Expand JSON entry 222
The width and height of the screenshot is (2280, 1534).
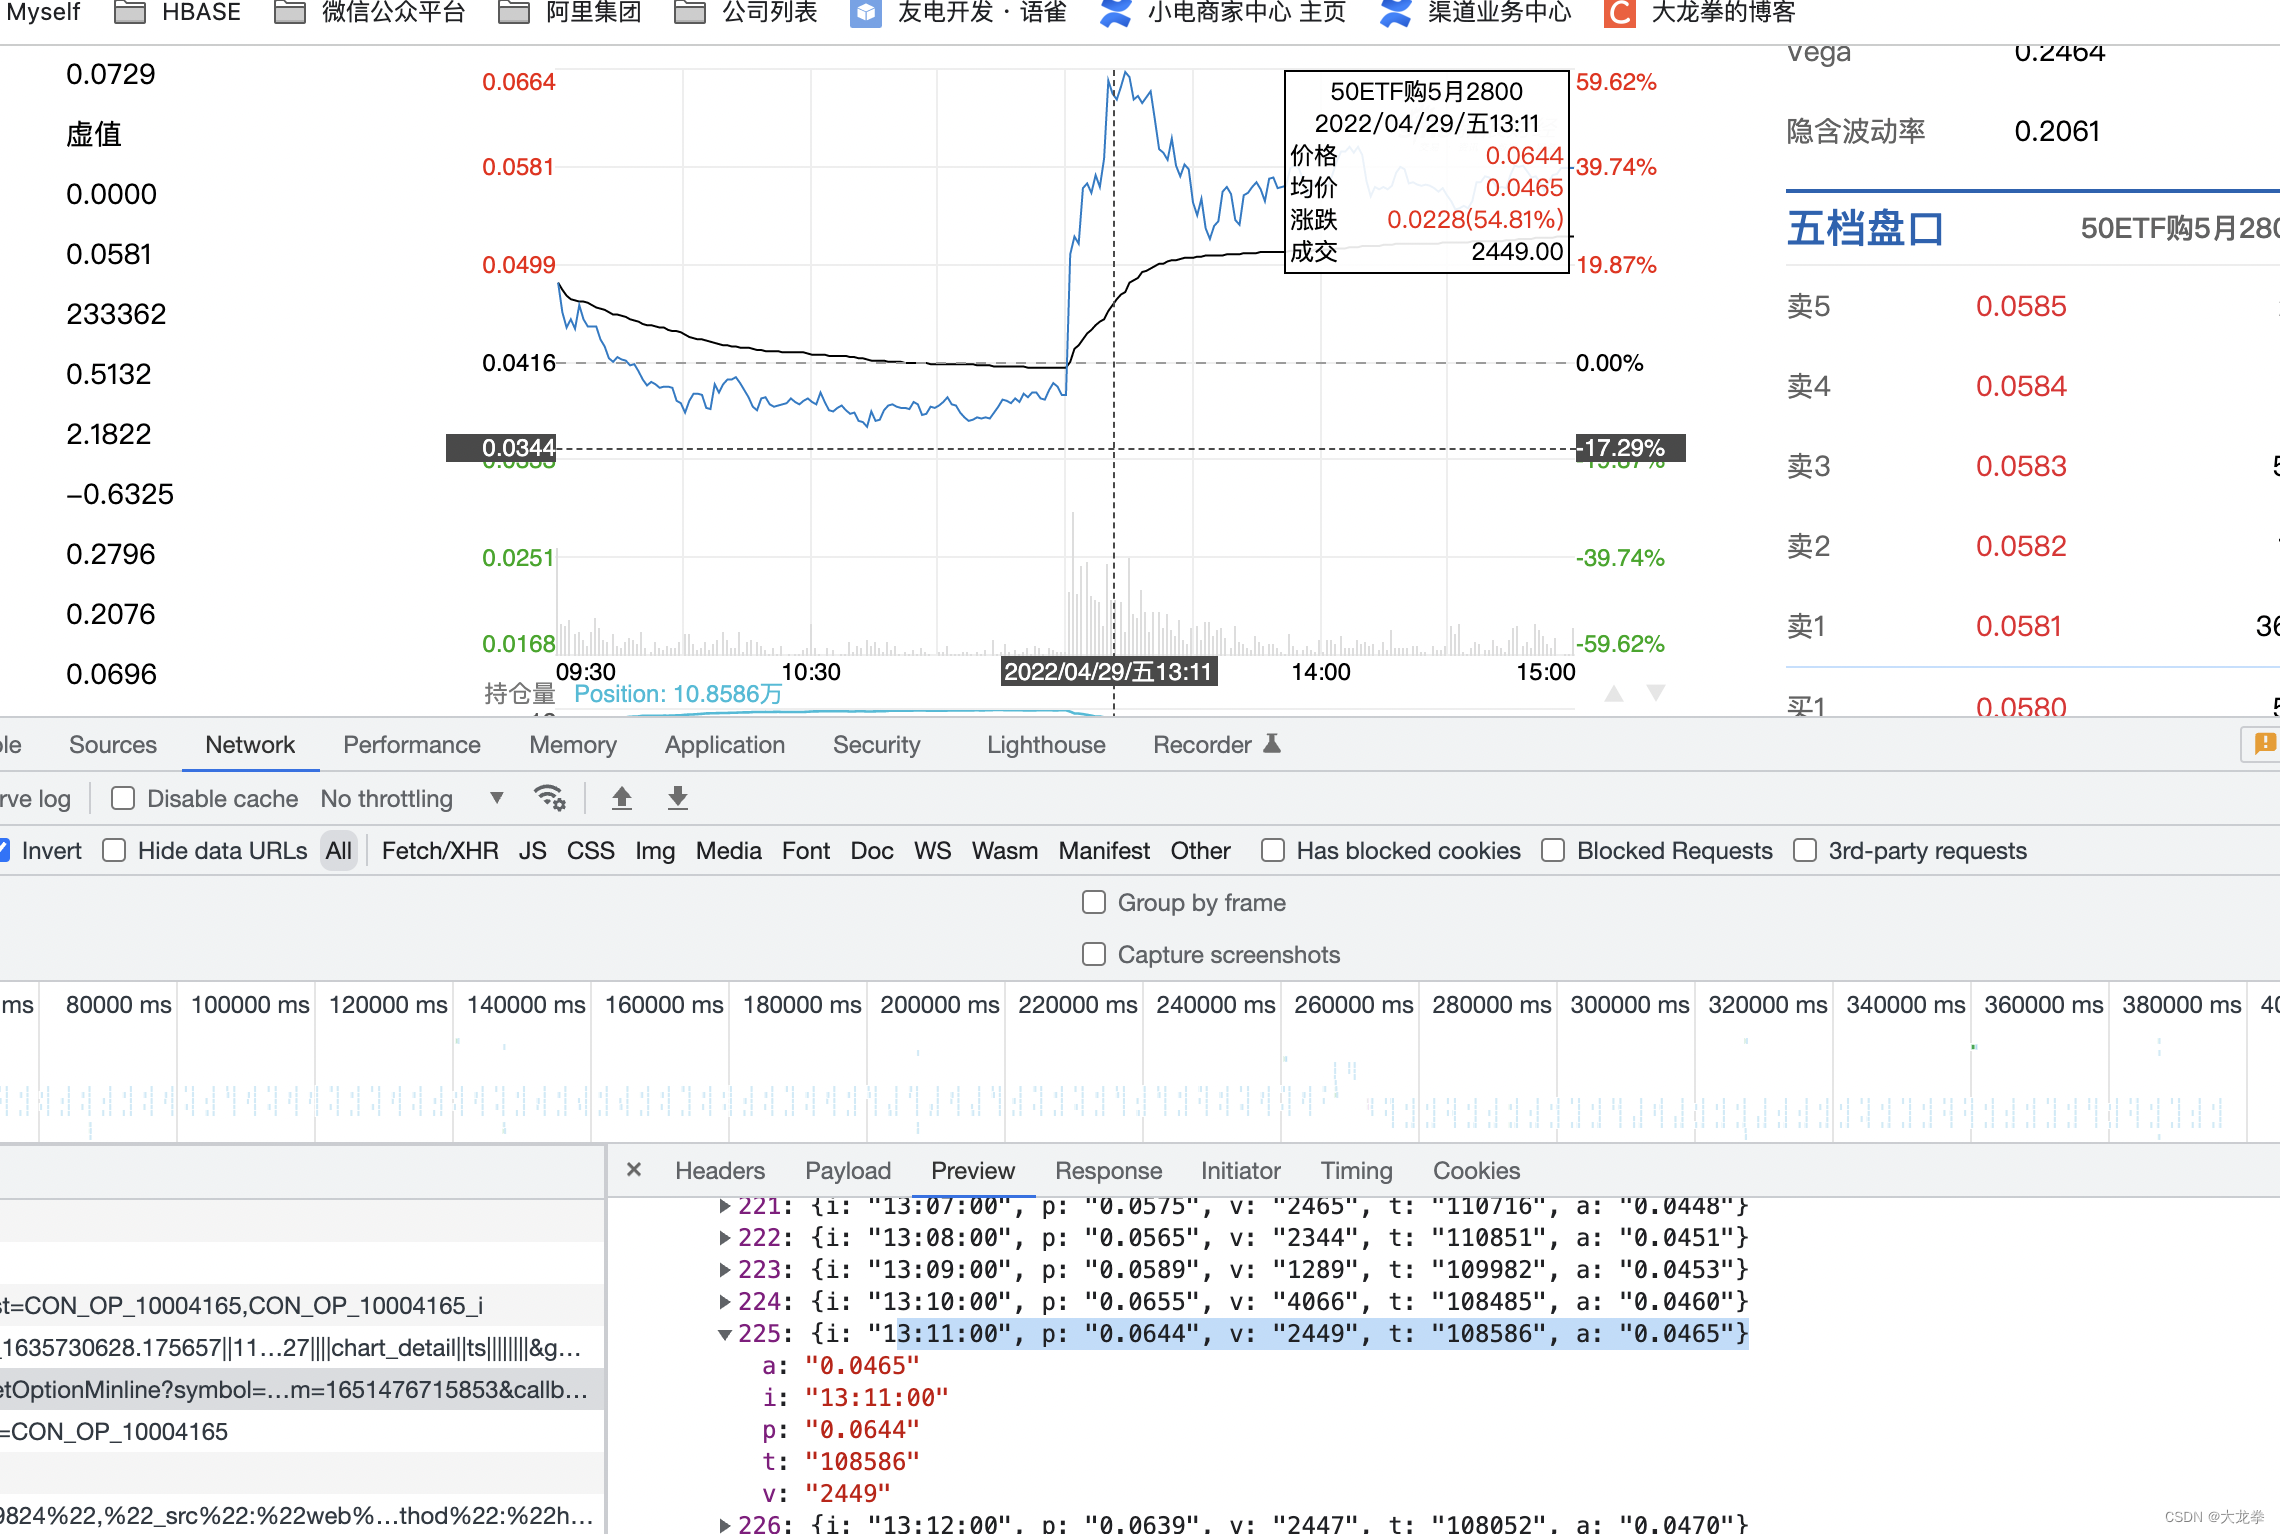pos(725,1238)
